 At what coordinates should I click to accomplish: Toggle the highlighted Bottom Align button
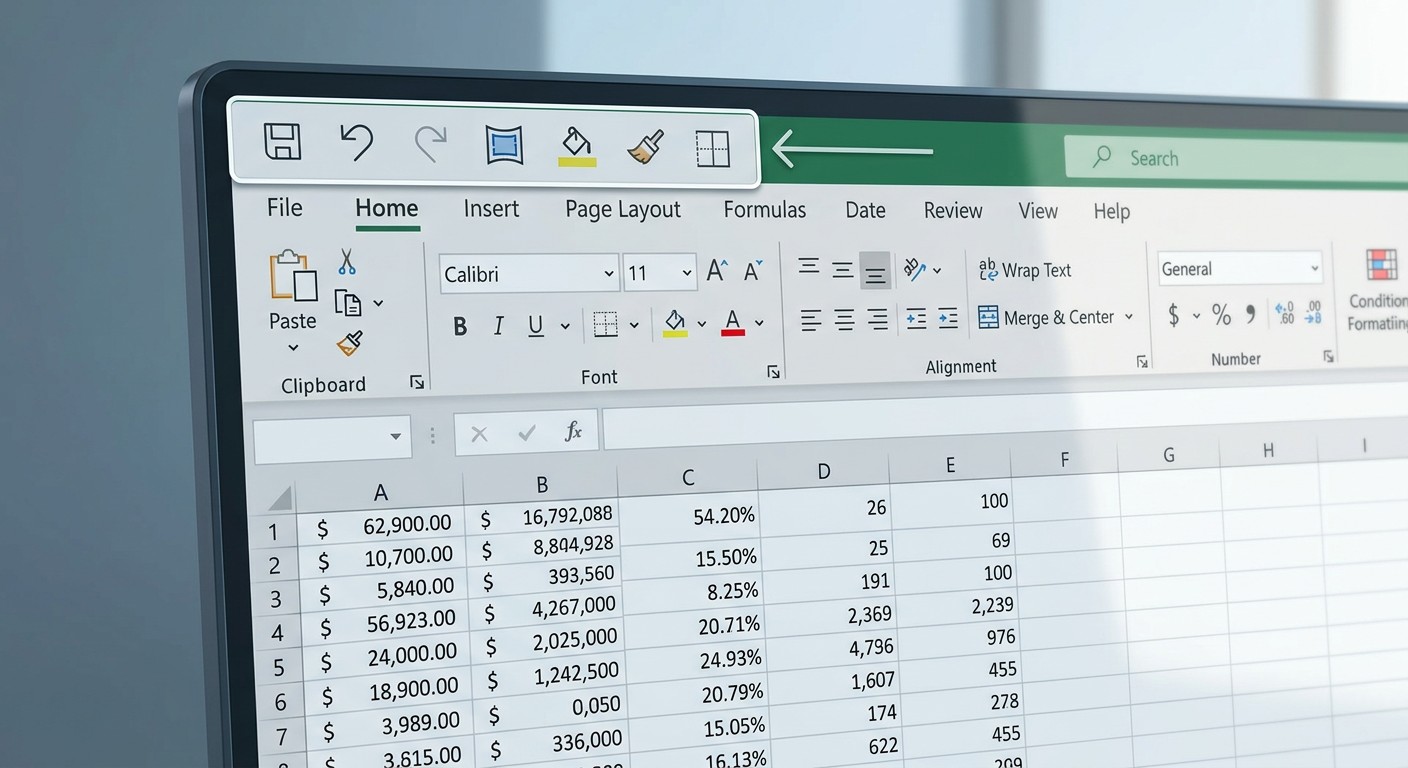click(x=875, y=271)
